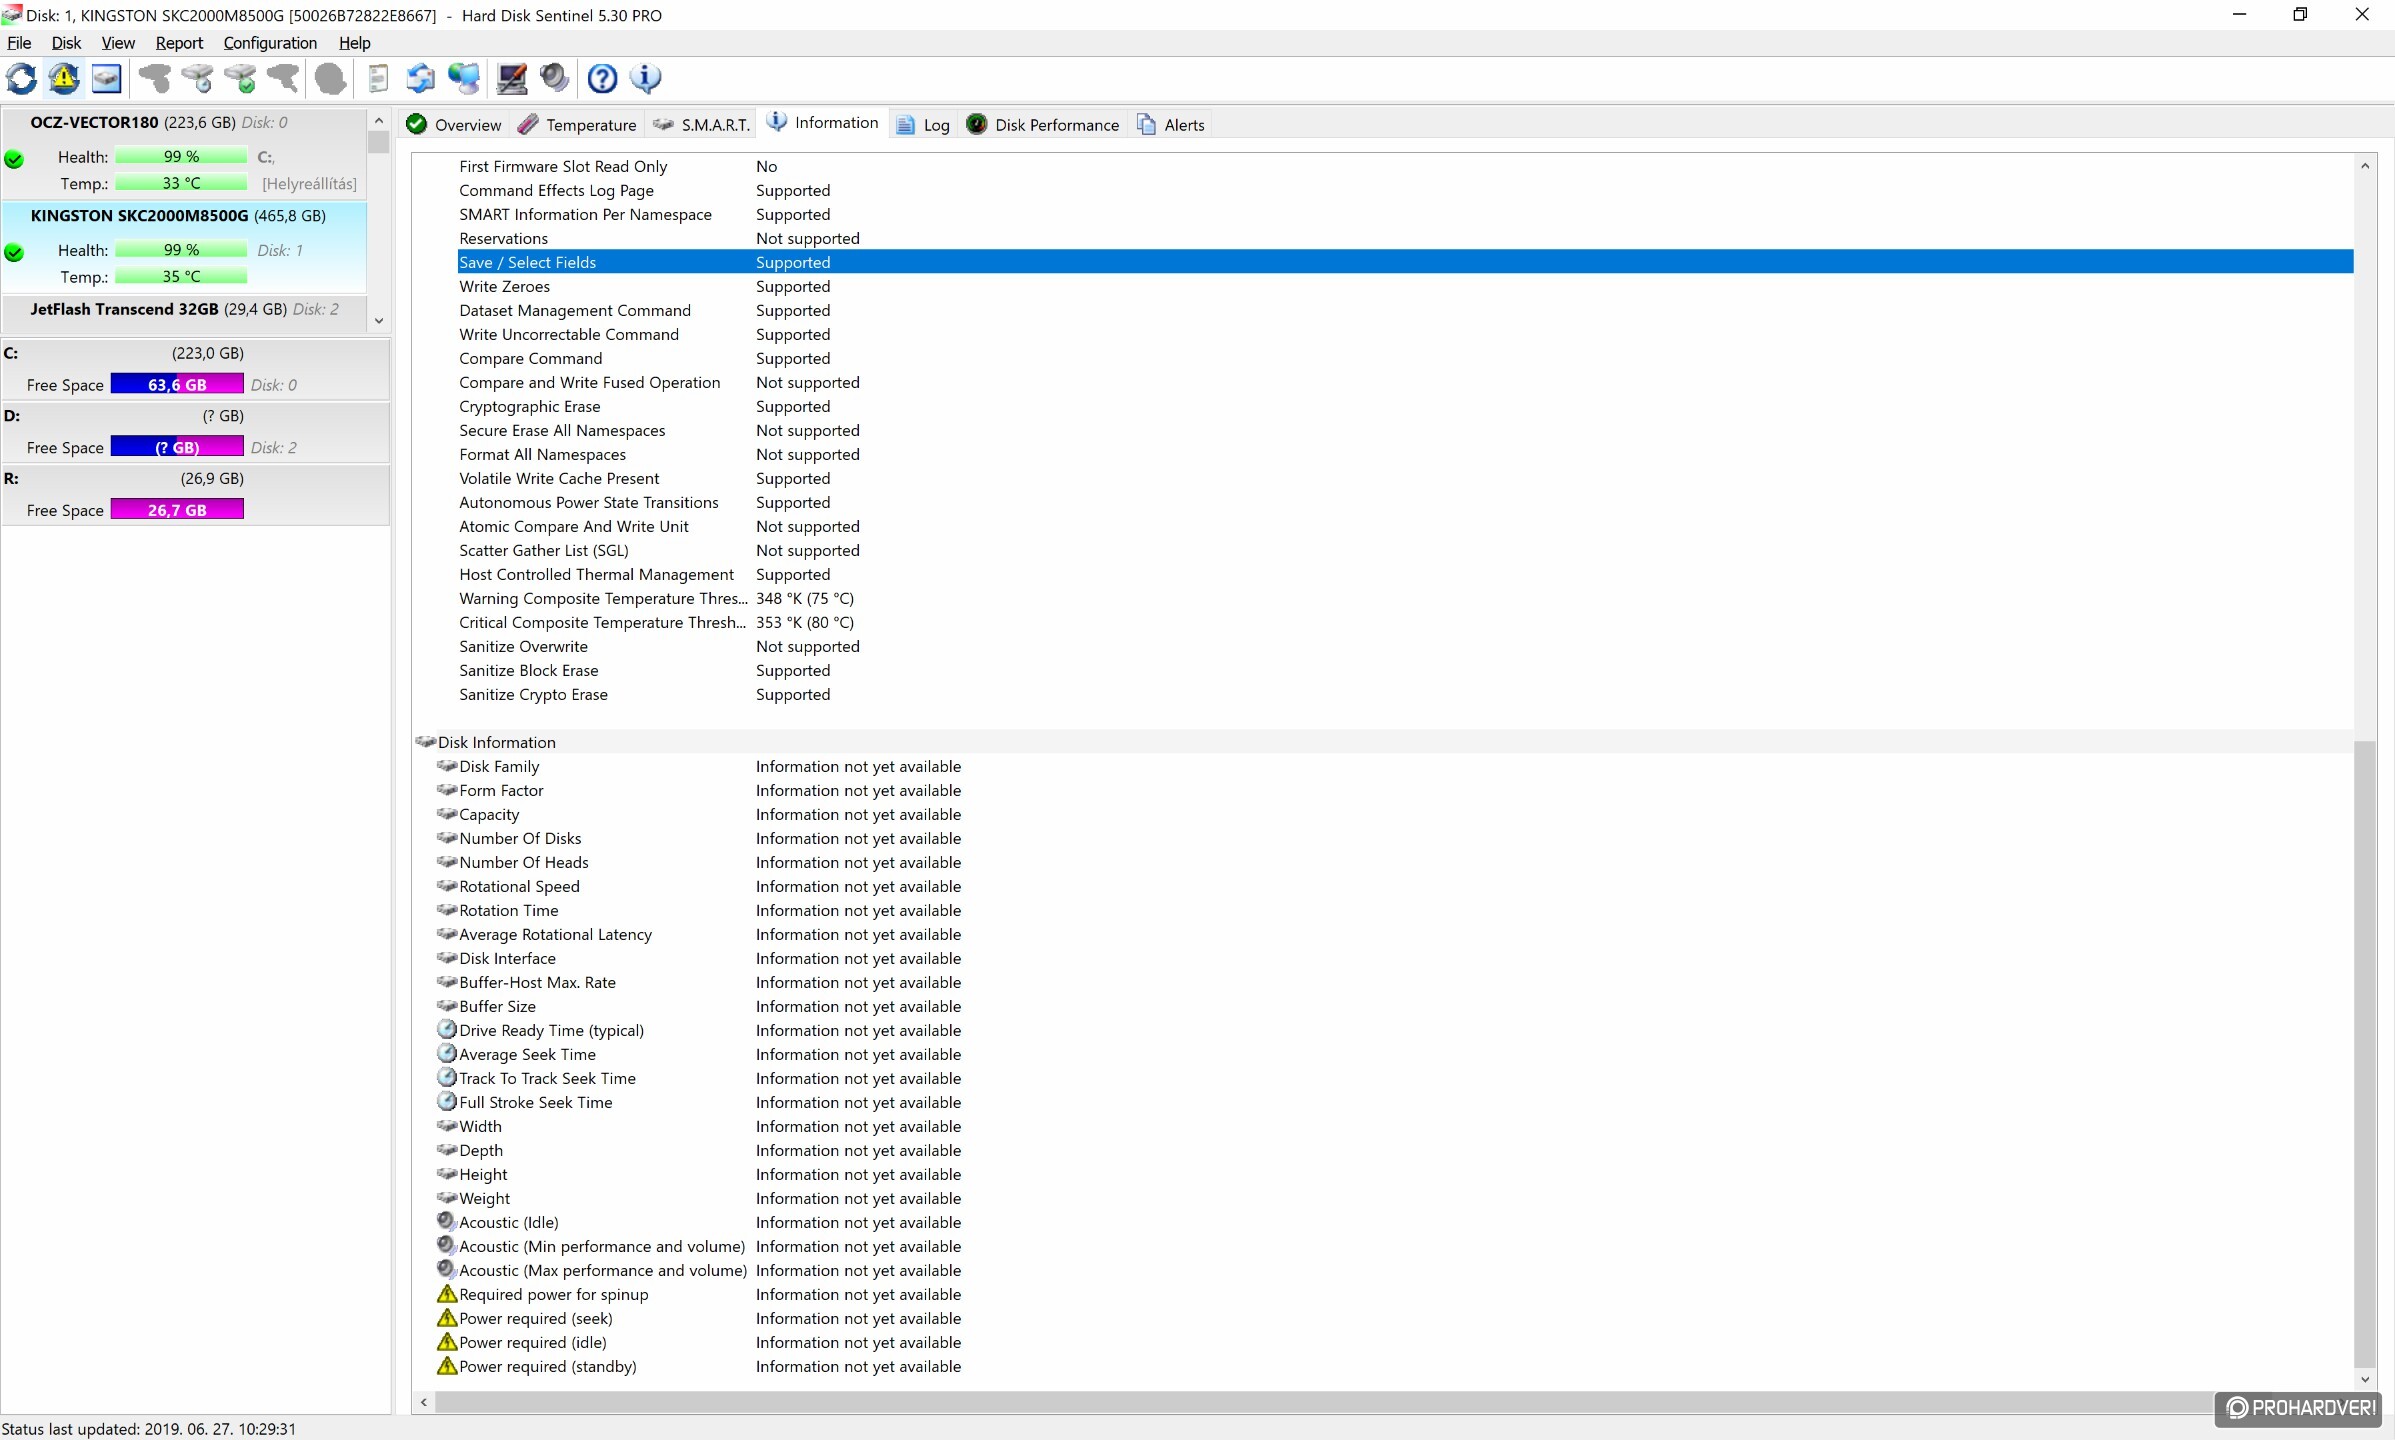Click the globe and monitor network icon
Image resolution: width=2395 pixels, height=1440 pixels.
(x=464, y=78)
